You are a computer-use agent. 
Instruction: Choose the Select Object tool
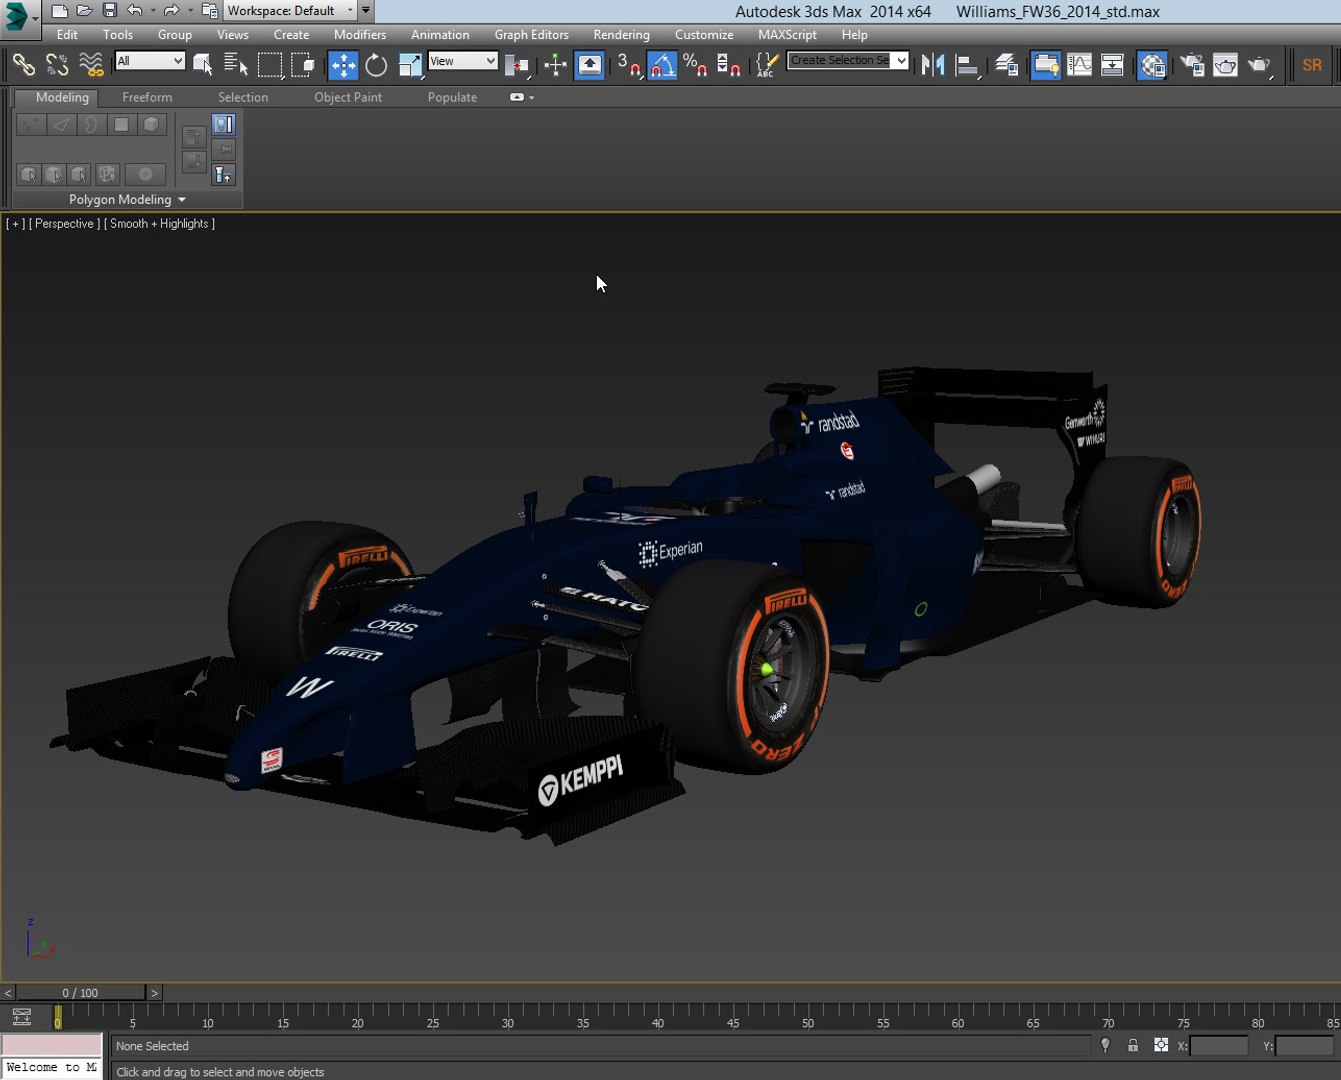pyautogui.click(x=203, y=65)
